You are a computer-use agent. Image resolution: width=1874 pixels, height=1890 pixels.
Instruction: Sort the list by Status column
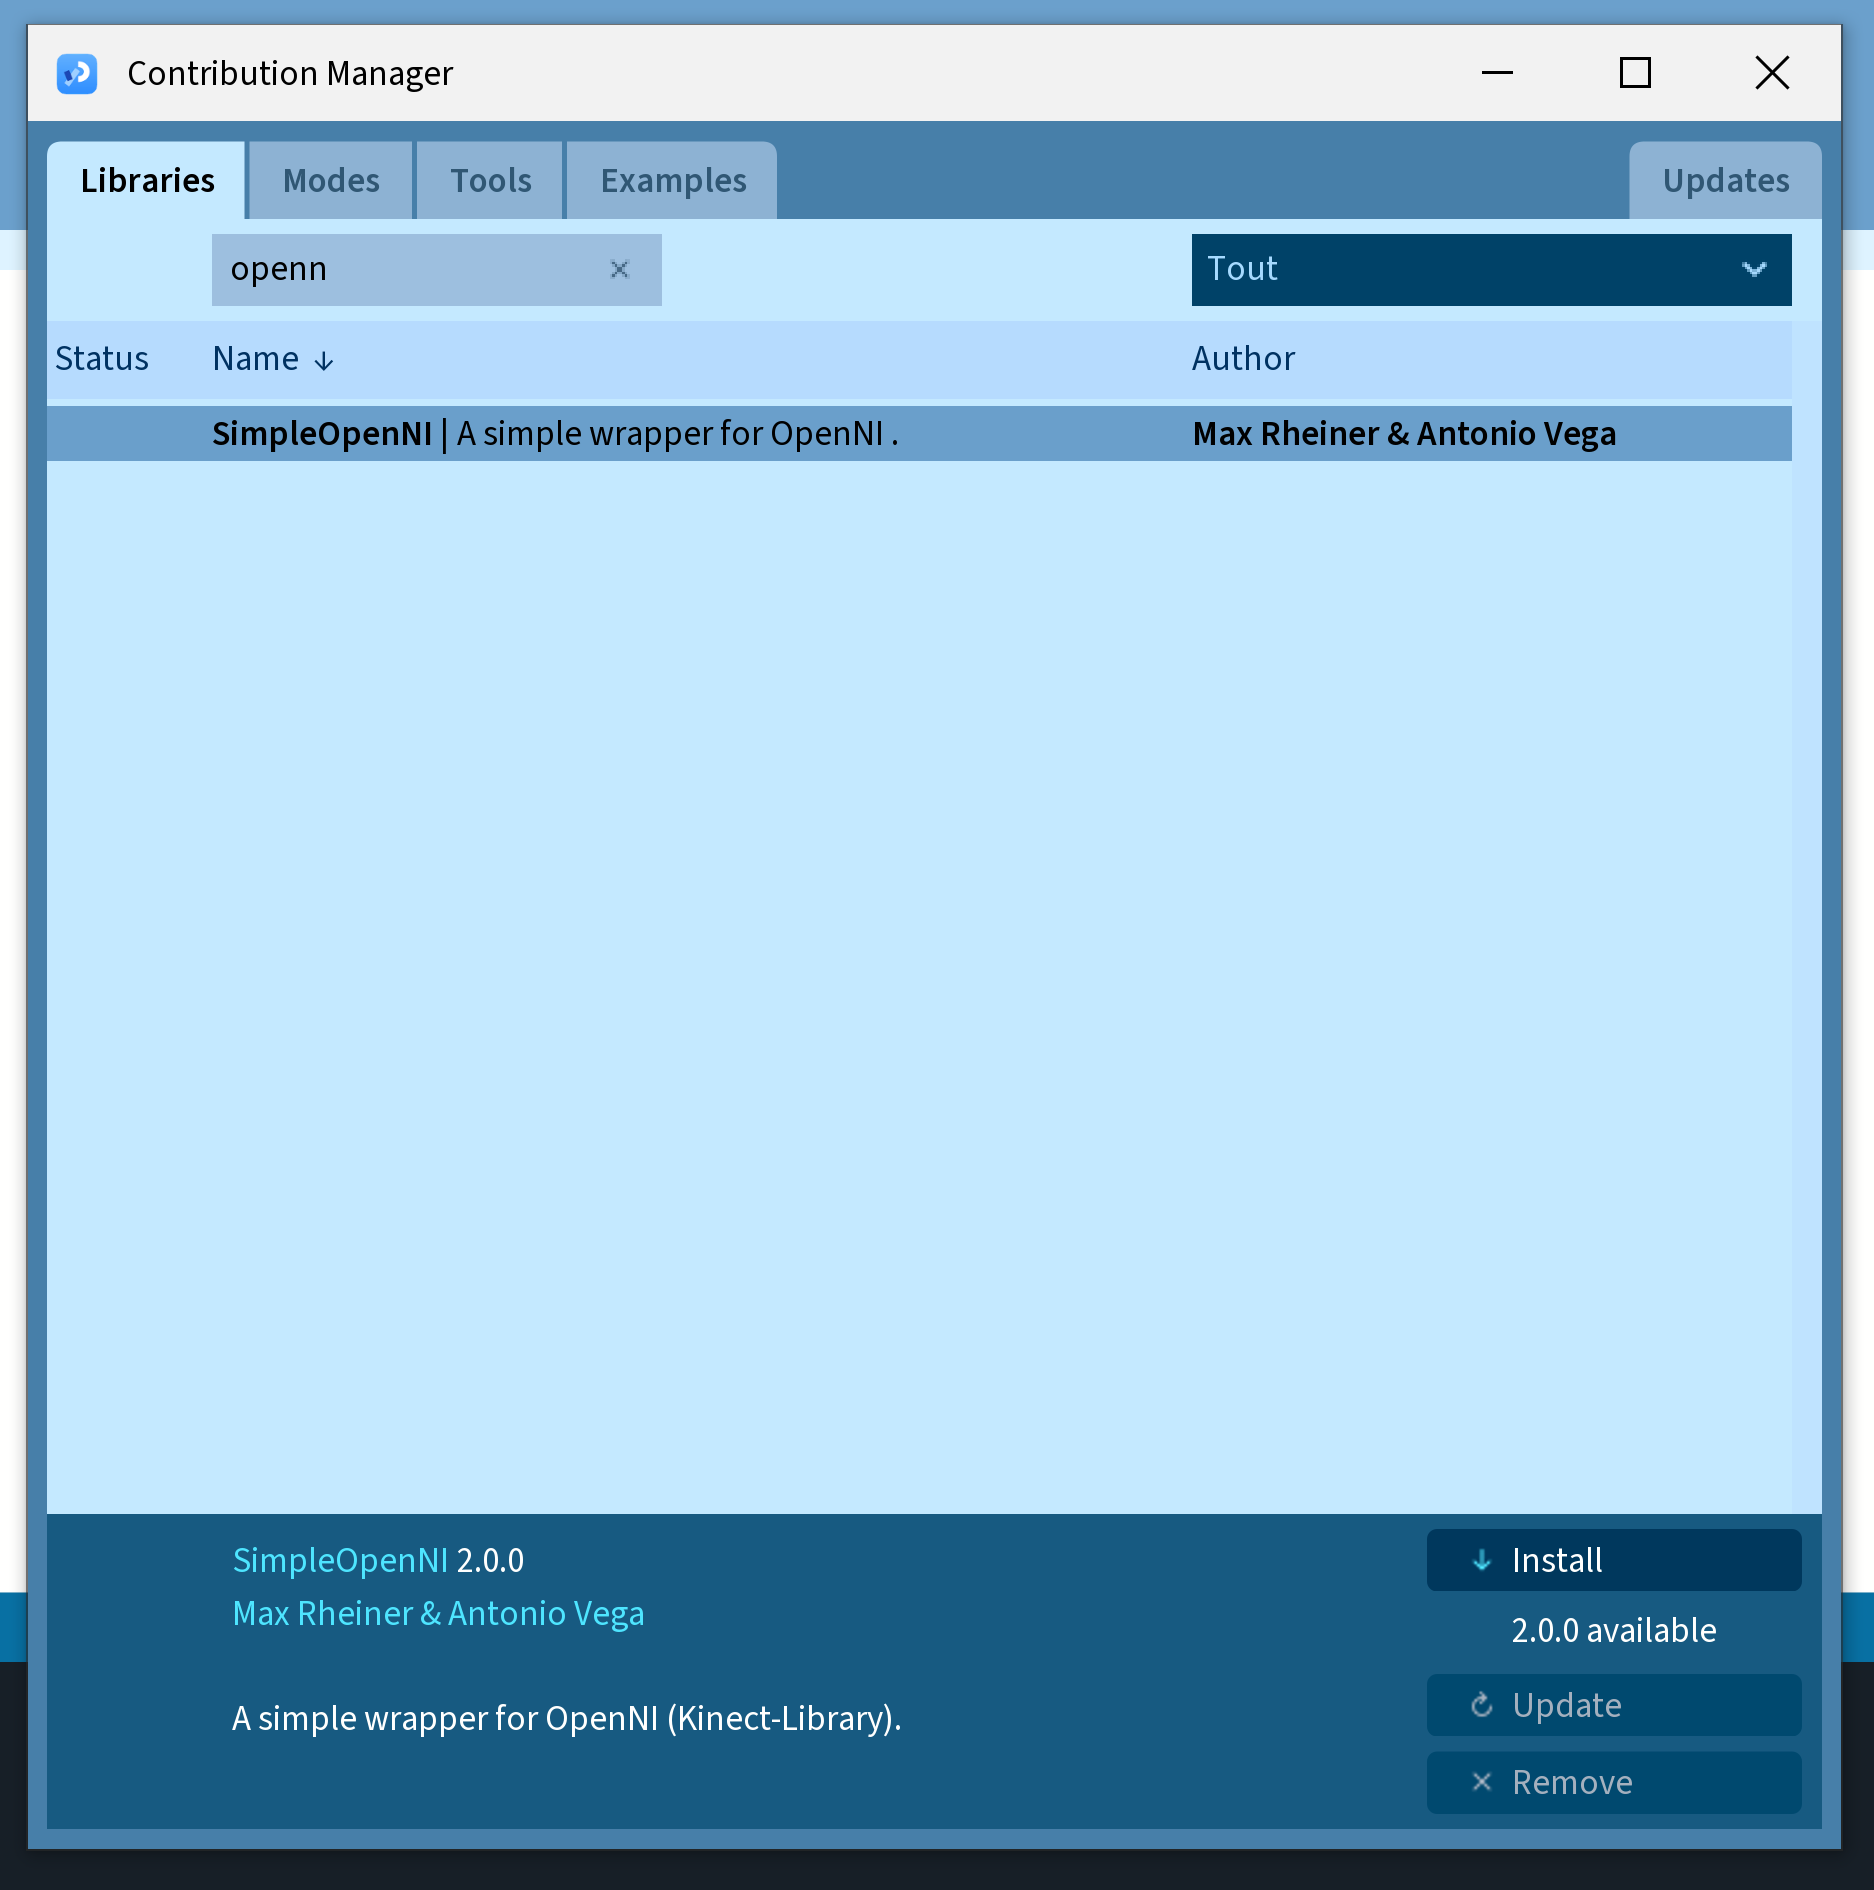(x=102, y=359)
